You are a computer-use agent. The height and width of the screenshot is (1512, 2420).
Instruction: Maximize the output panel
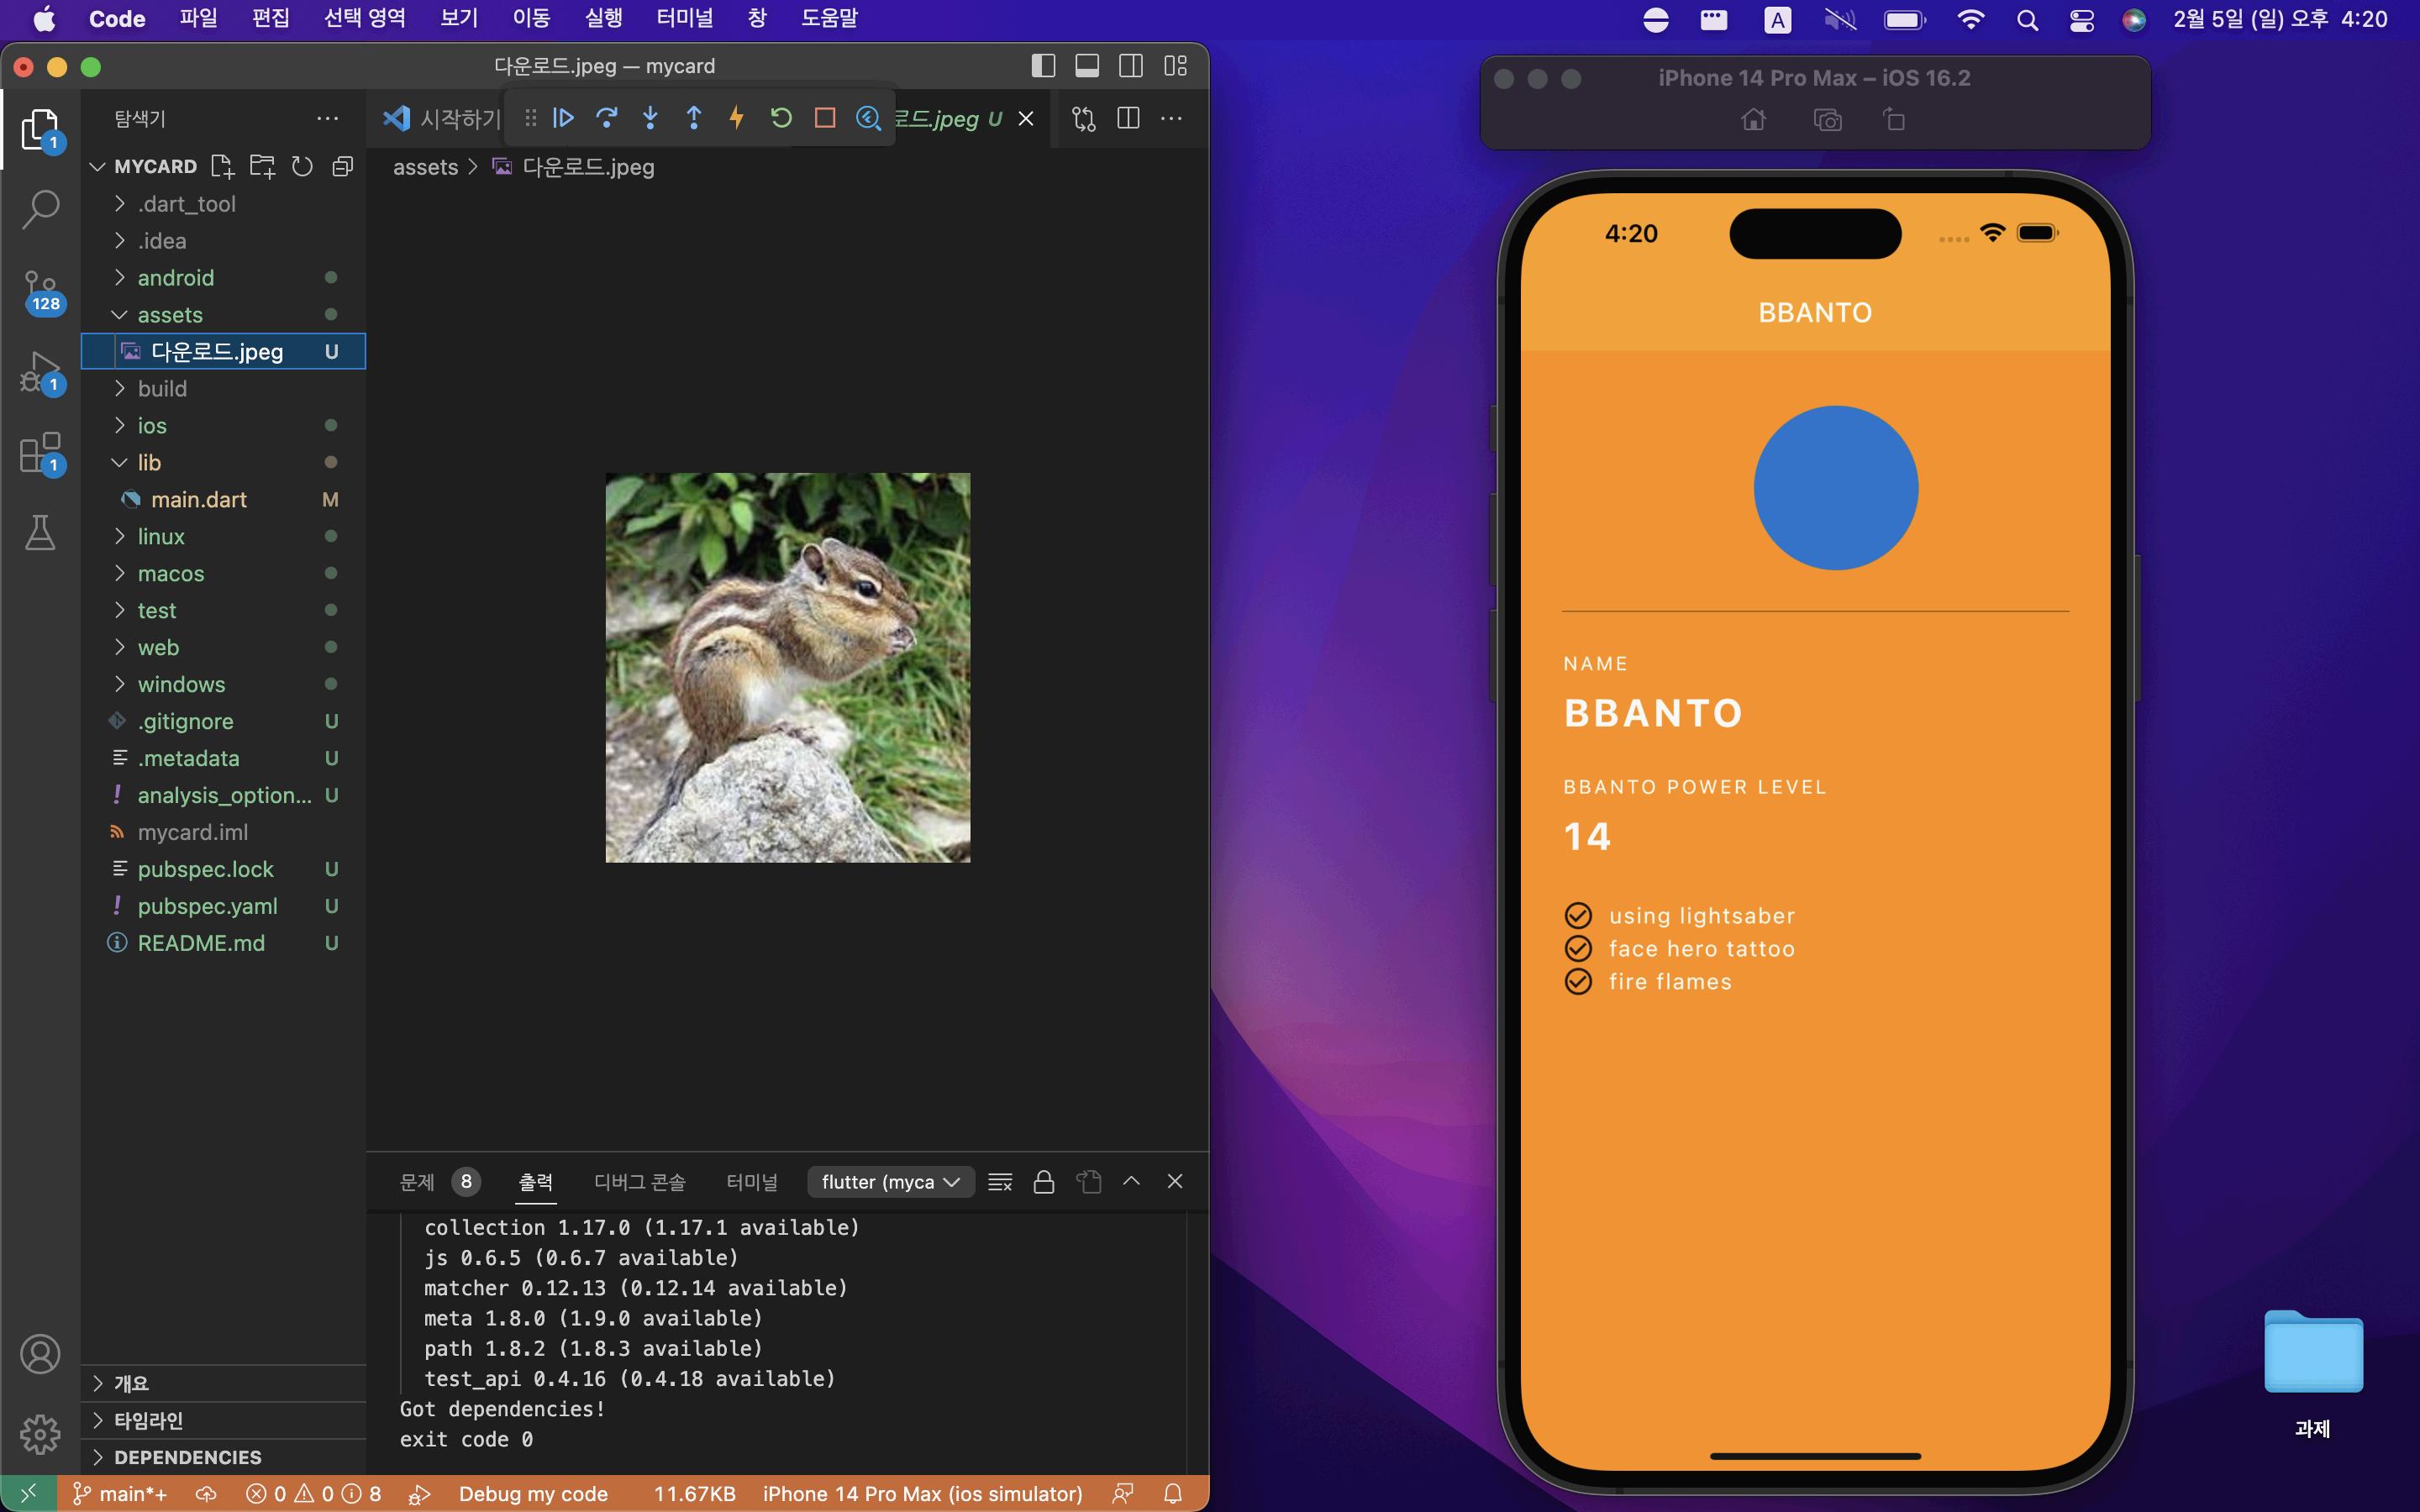[1131, 1181]
